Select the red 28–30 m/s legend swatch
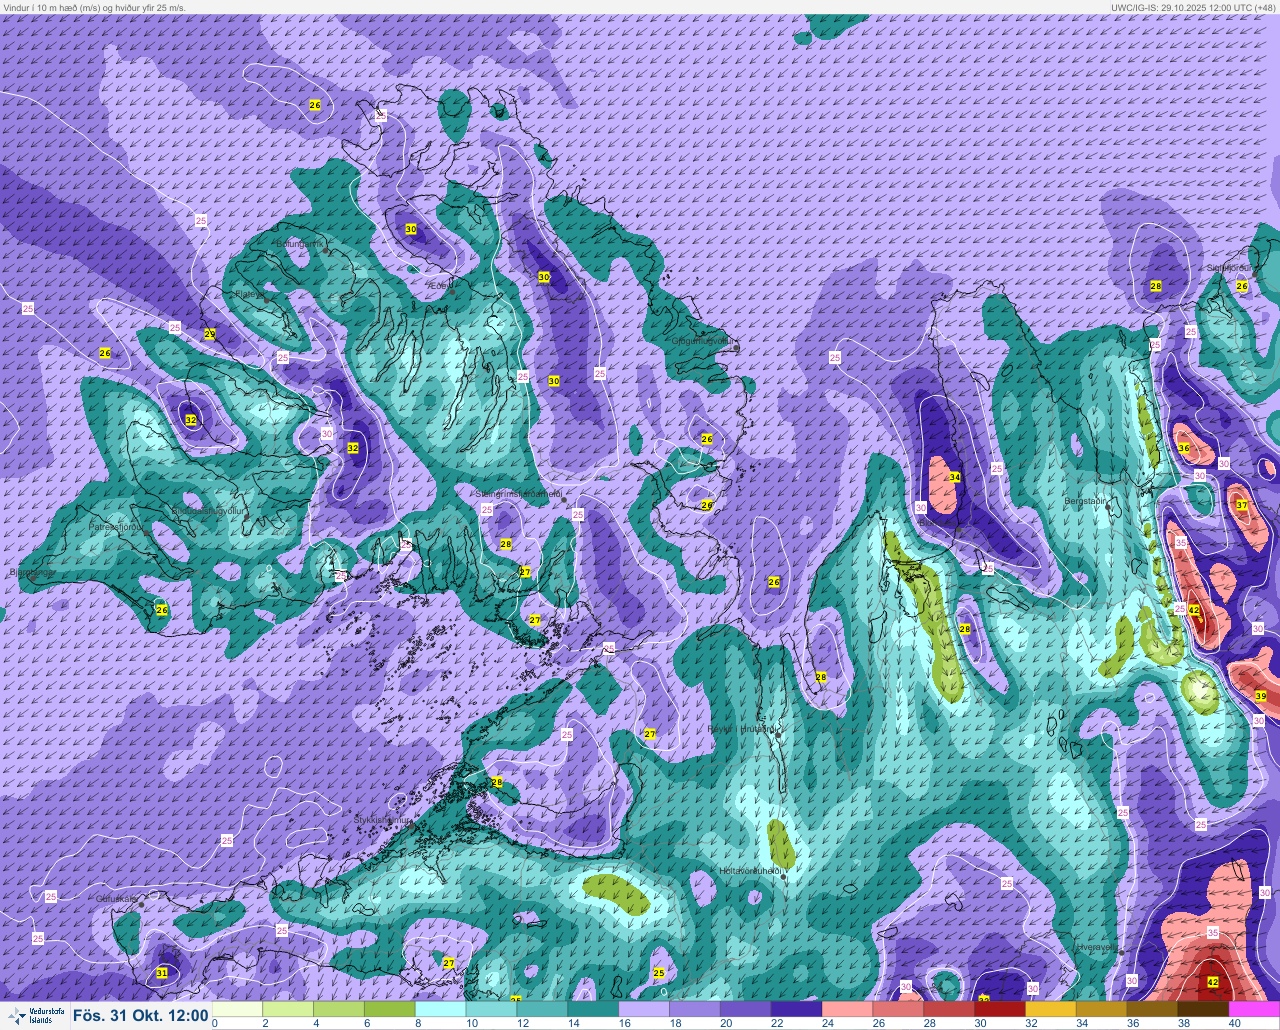Viewport: 1280px width, 1030px height. [949, 1009]
